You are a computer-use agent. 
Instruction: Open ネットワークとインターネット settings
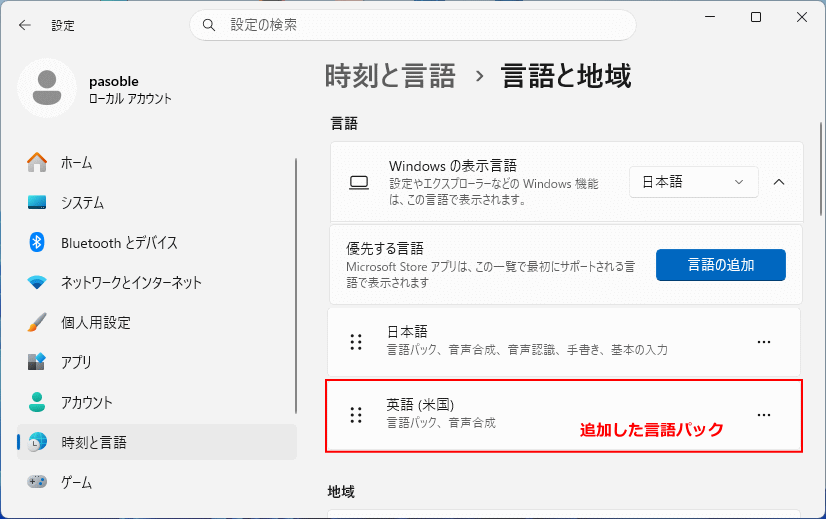[157, 282]
